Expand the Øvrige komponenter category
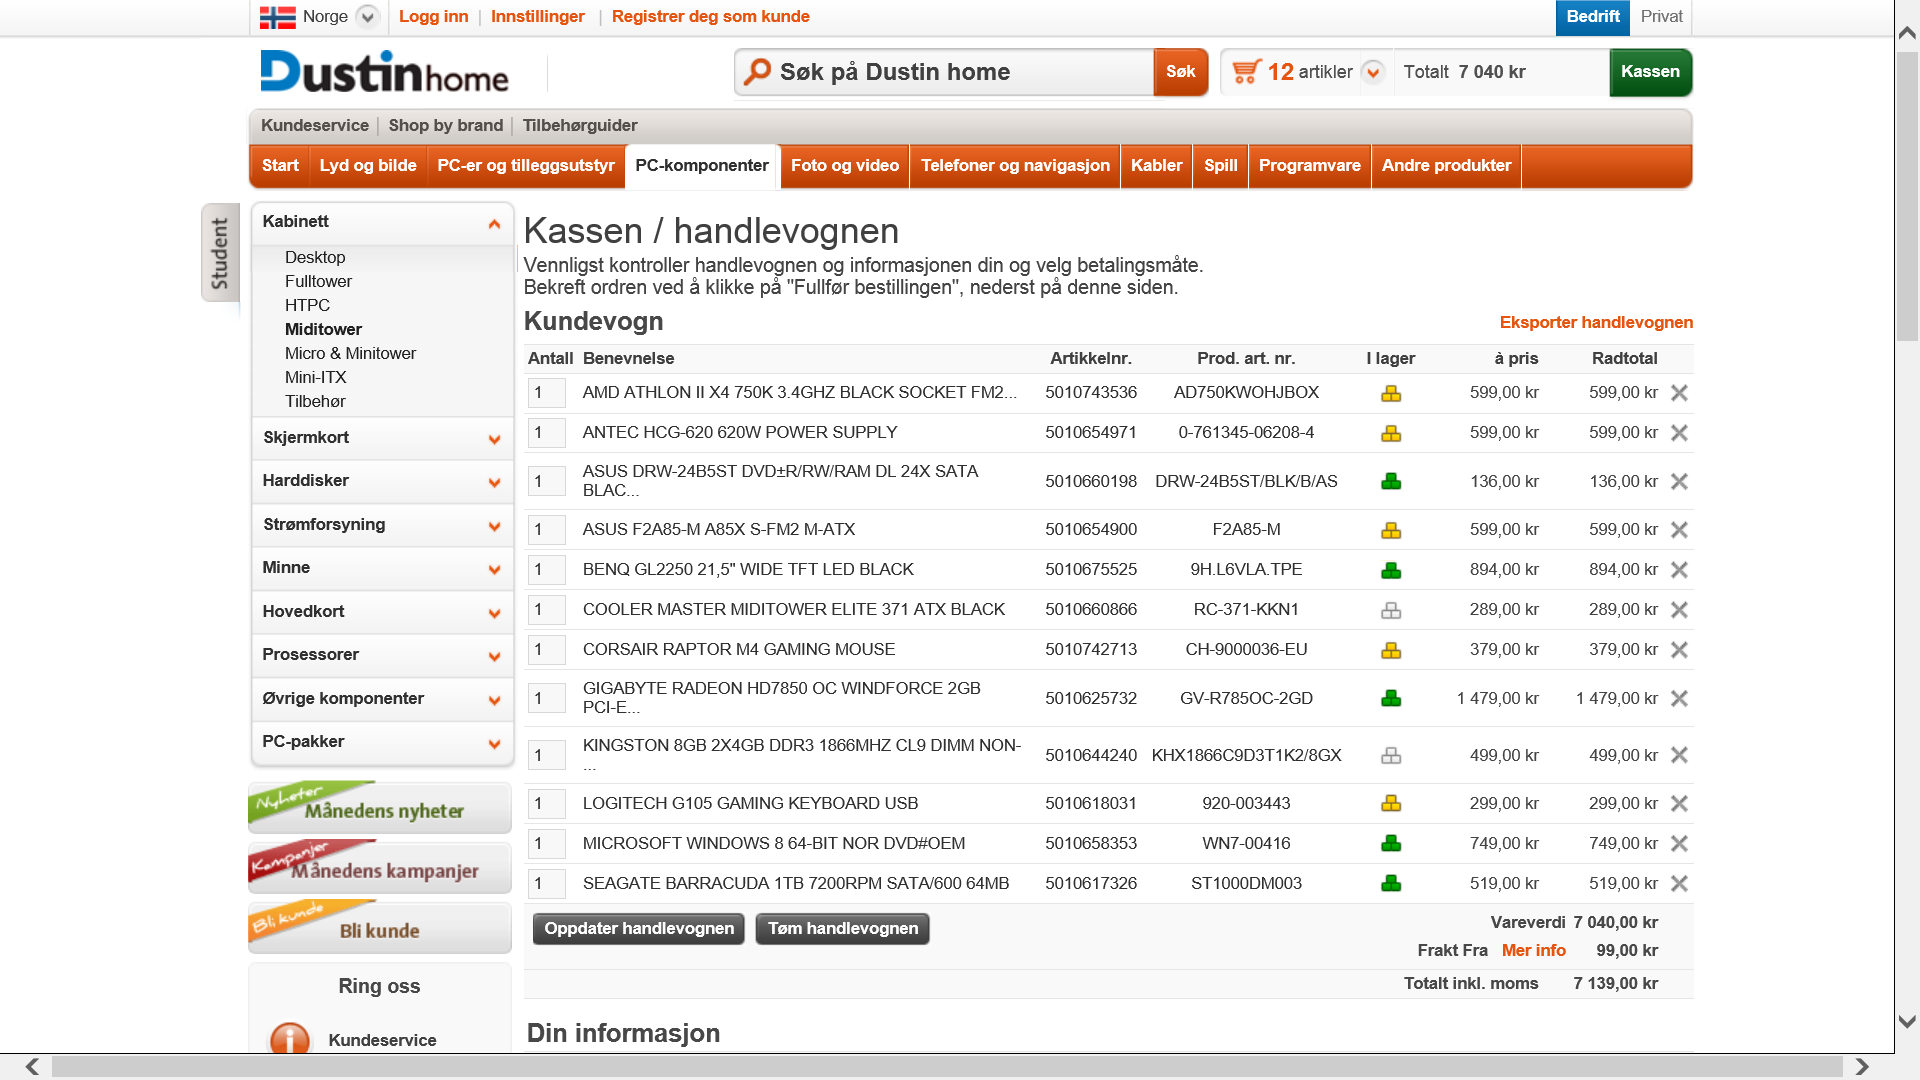 point(494,701)
